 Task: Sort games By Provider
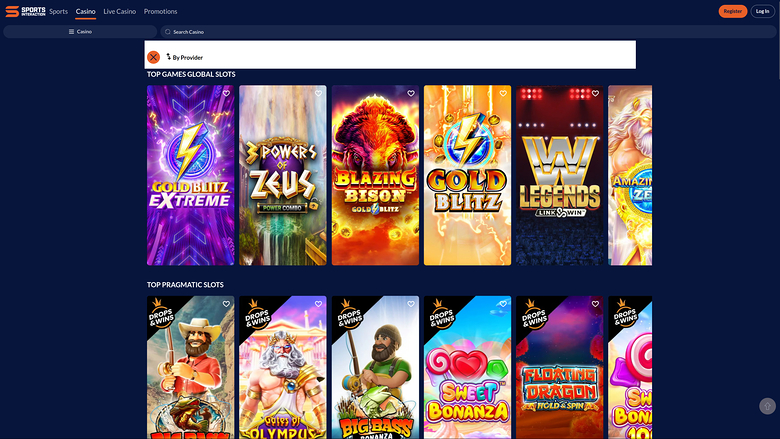point(185,57)
